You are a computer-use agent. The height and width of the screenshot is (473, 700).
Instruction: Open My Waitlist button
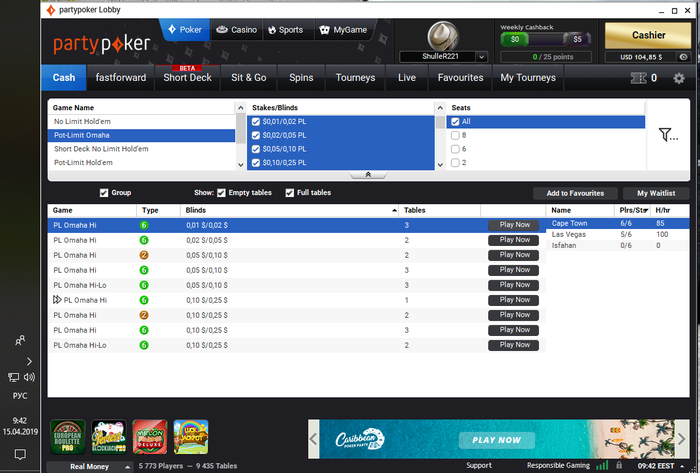coord(656,193)
